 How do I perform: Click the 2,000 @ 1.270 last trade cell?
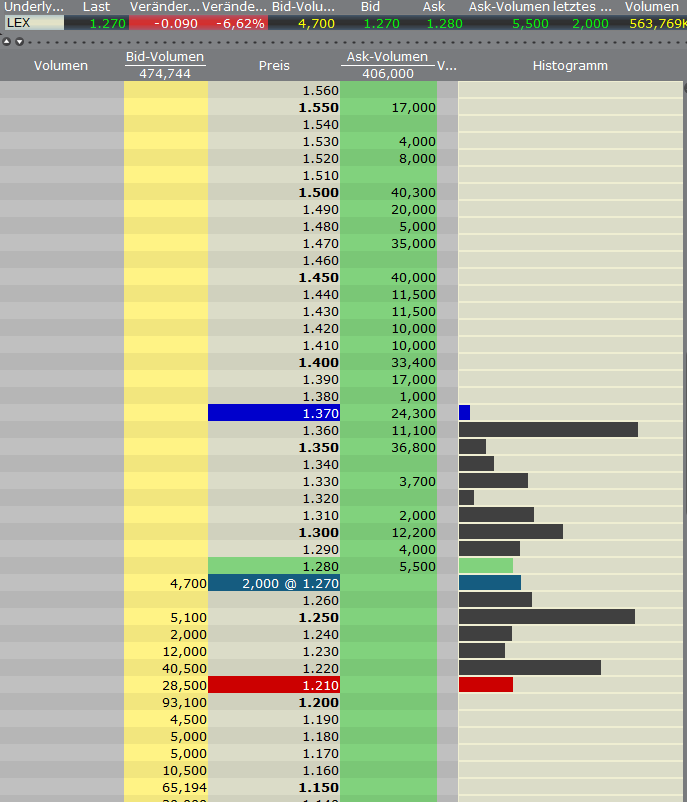click(274, 583)
